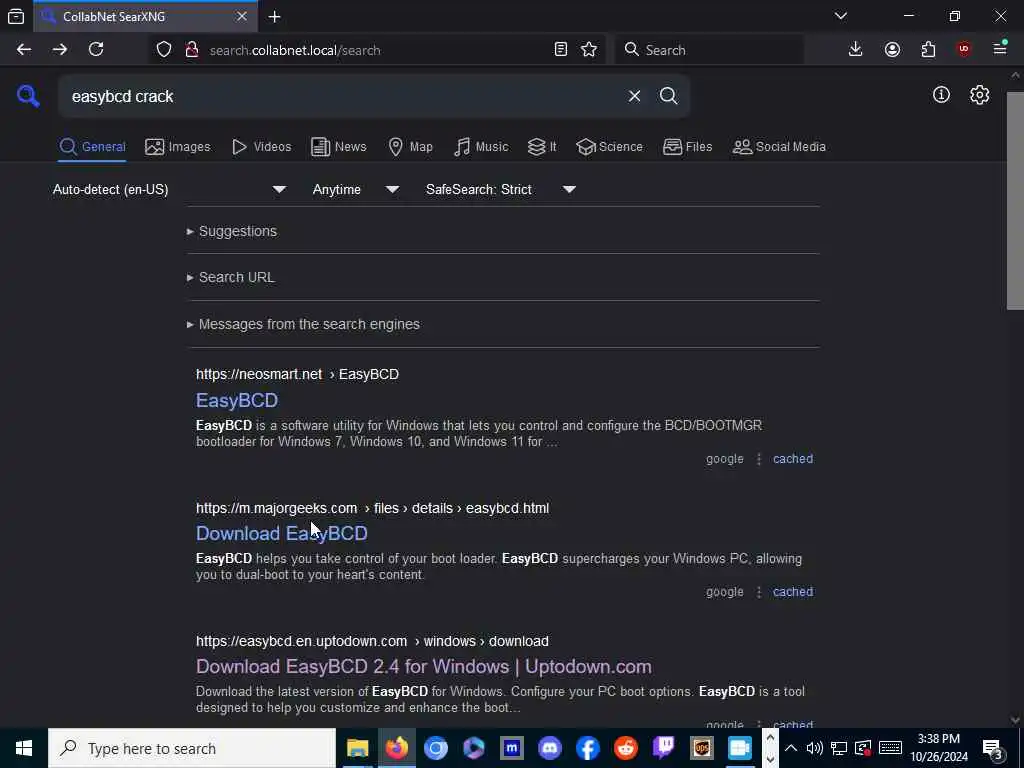Open Discord from the taskbar

click(x=549, y=748)
